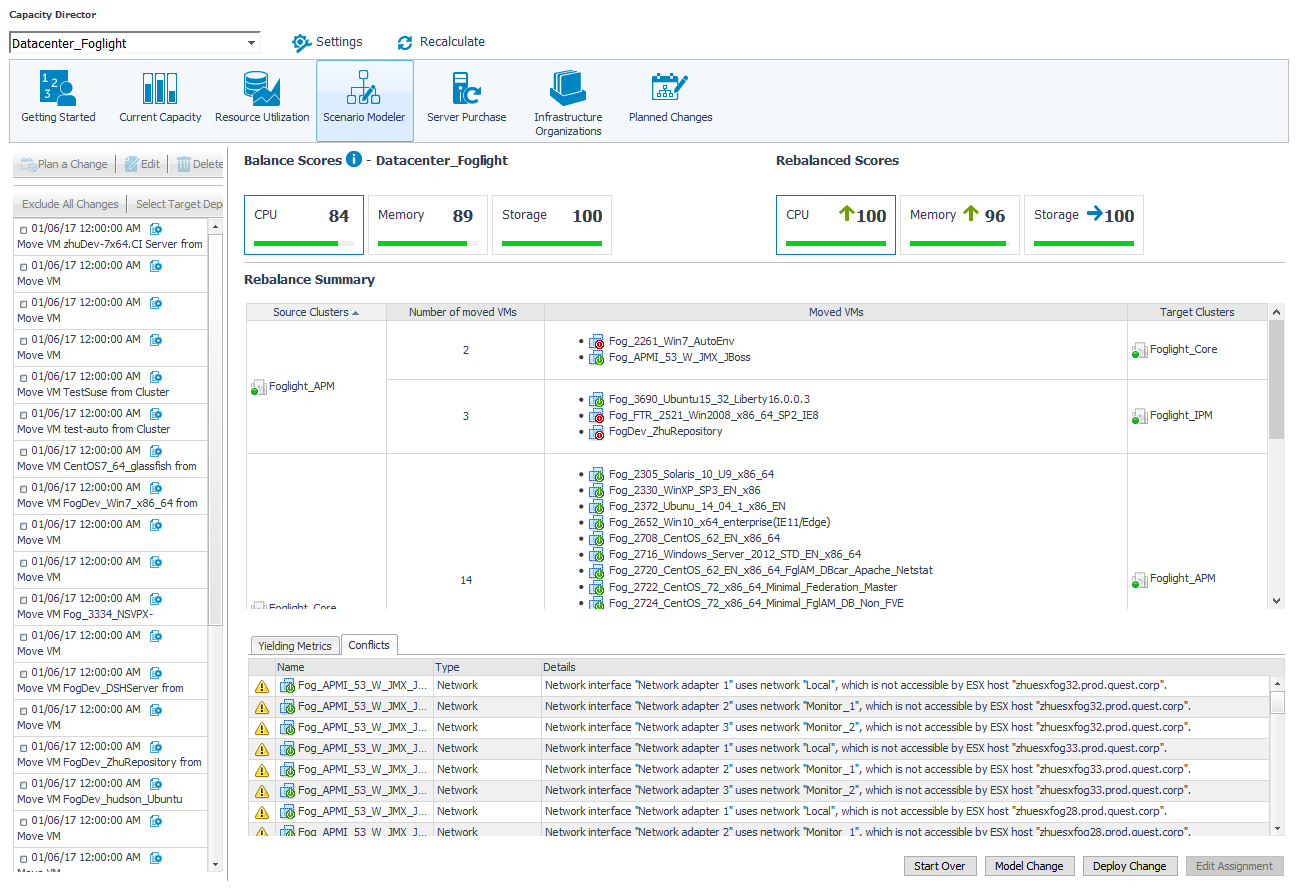Click the Recalculate refresh icon

point(405,43)
